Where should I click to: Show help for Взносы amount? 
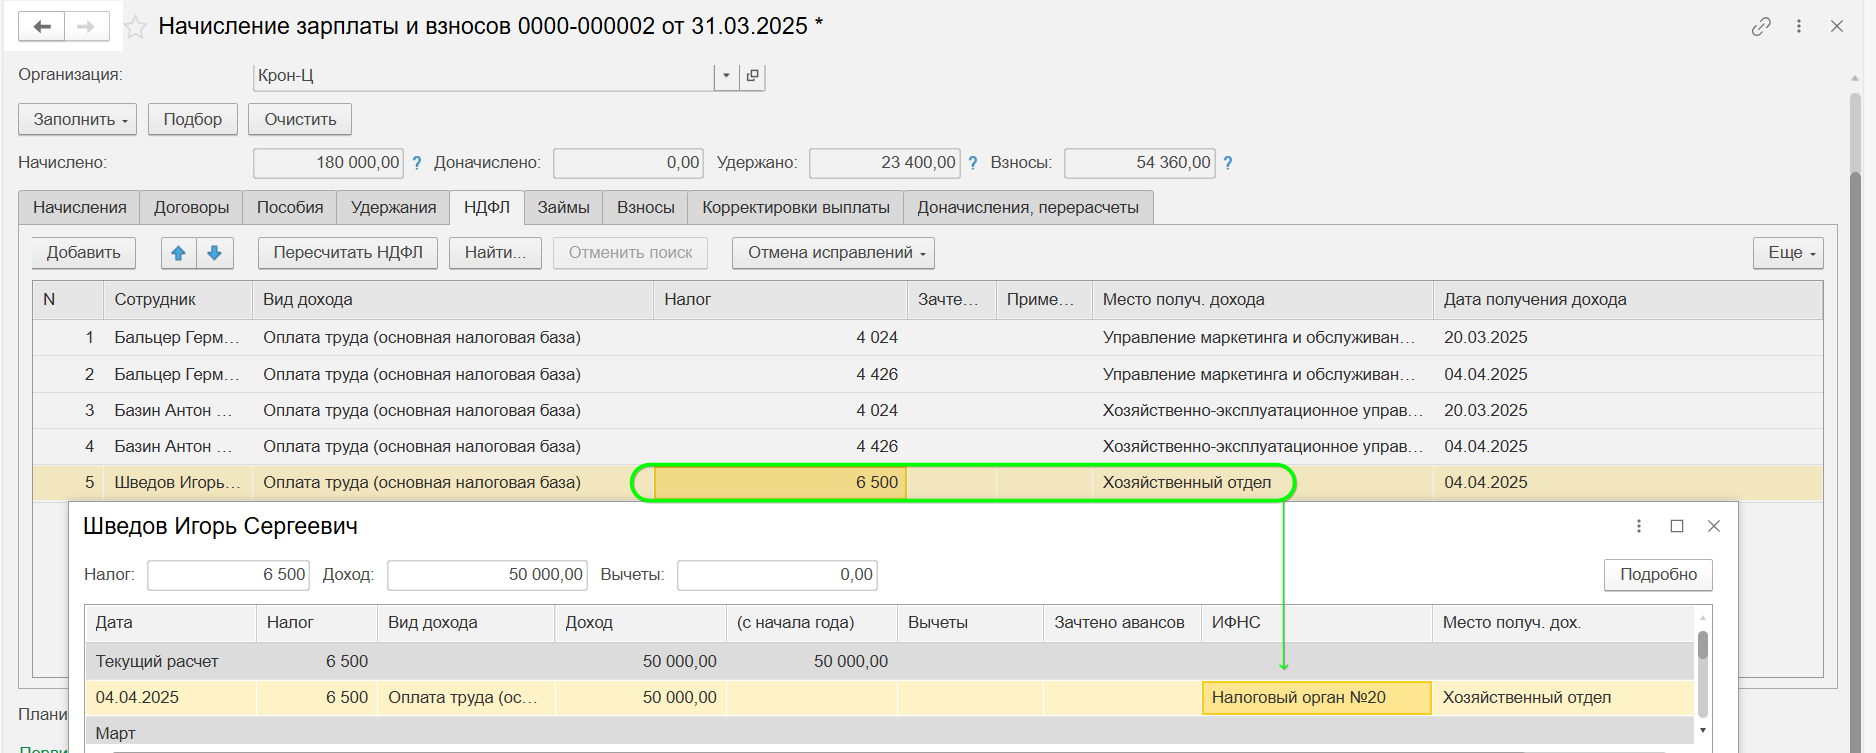1228,163
